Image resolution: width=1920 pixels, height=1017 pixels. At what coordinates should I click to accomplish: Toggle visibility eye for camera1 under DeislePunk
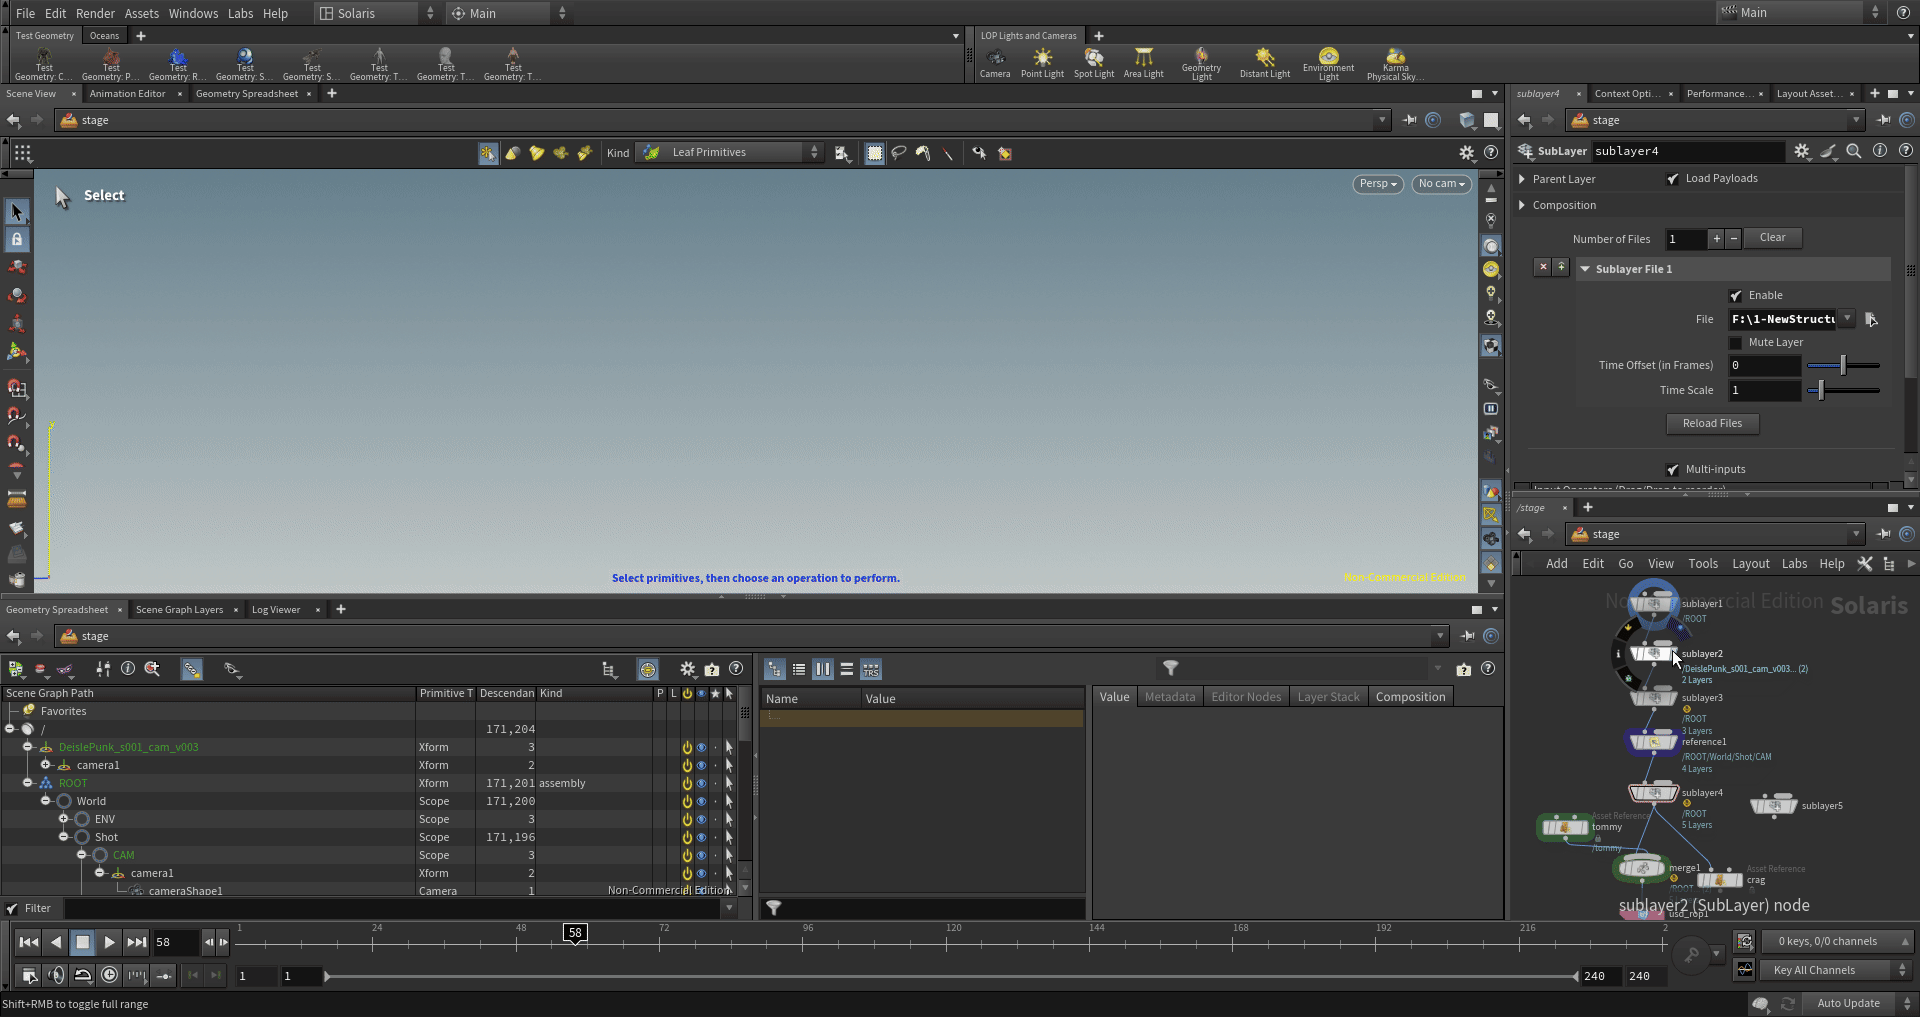(x=701, y=765)
